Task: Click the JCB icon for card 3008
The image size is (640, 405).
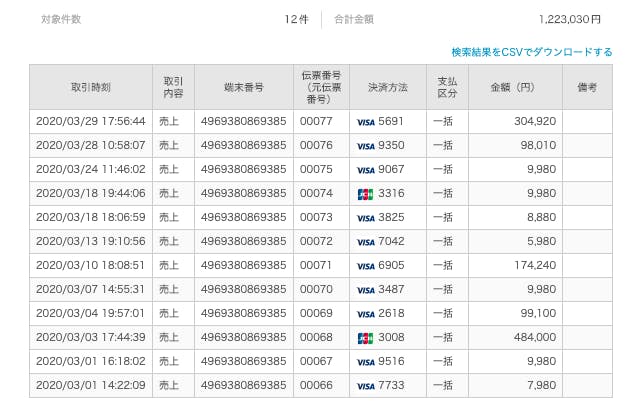Action: [365, 338]
